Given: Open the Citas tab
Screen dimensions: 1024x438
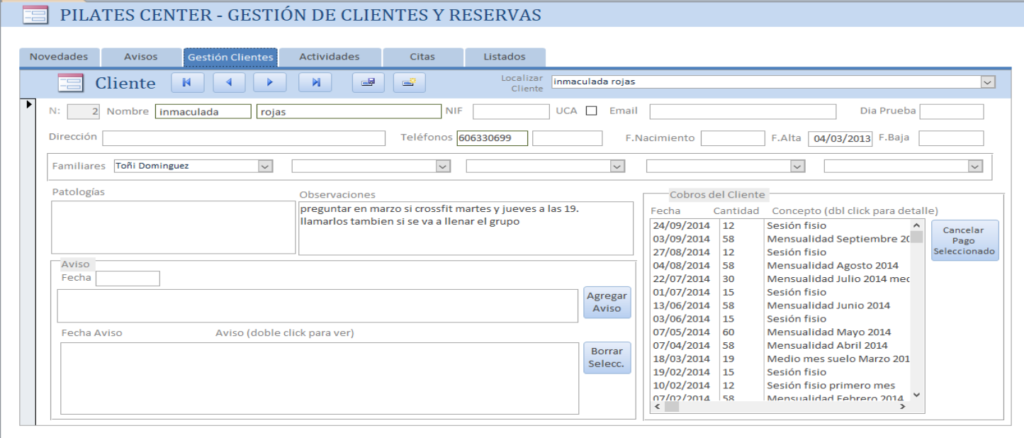Looking at the screenshot, I should (x=421, y=57).
